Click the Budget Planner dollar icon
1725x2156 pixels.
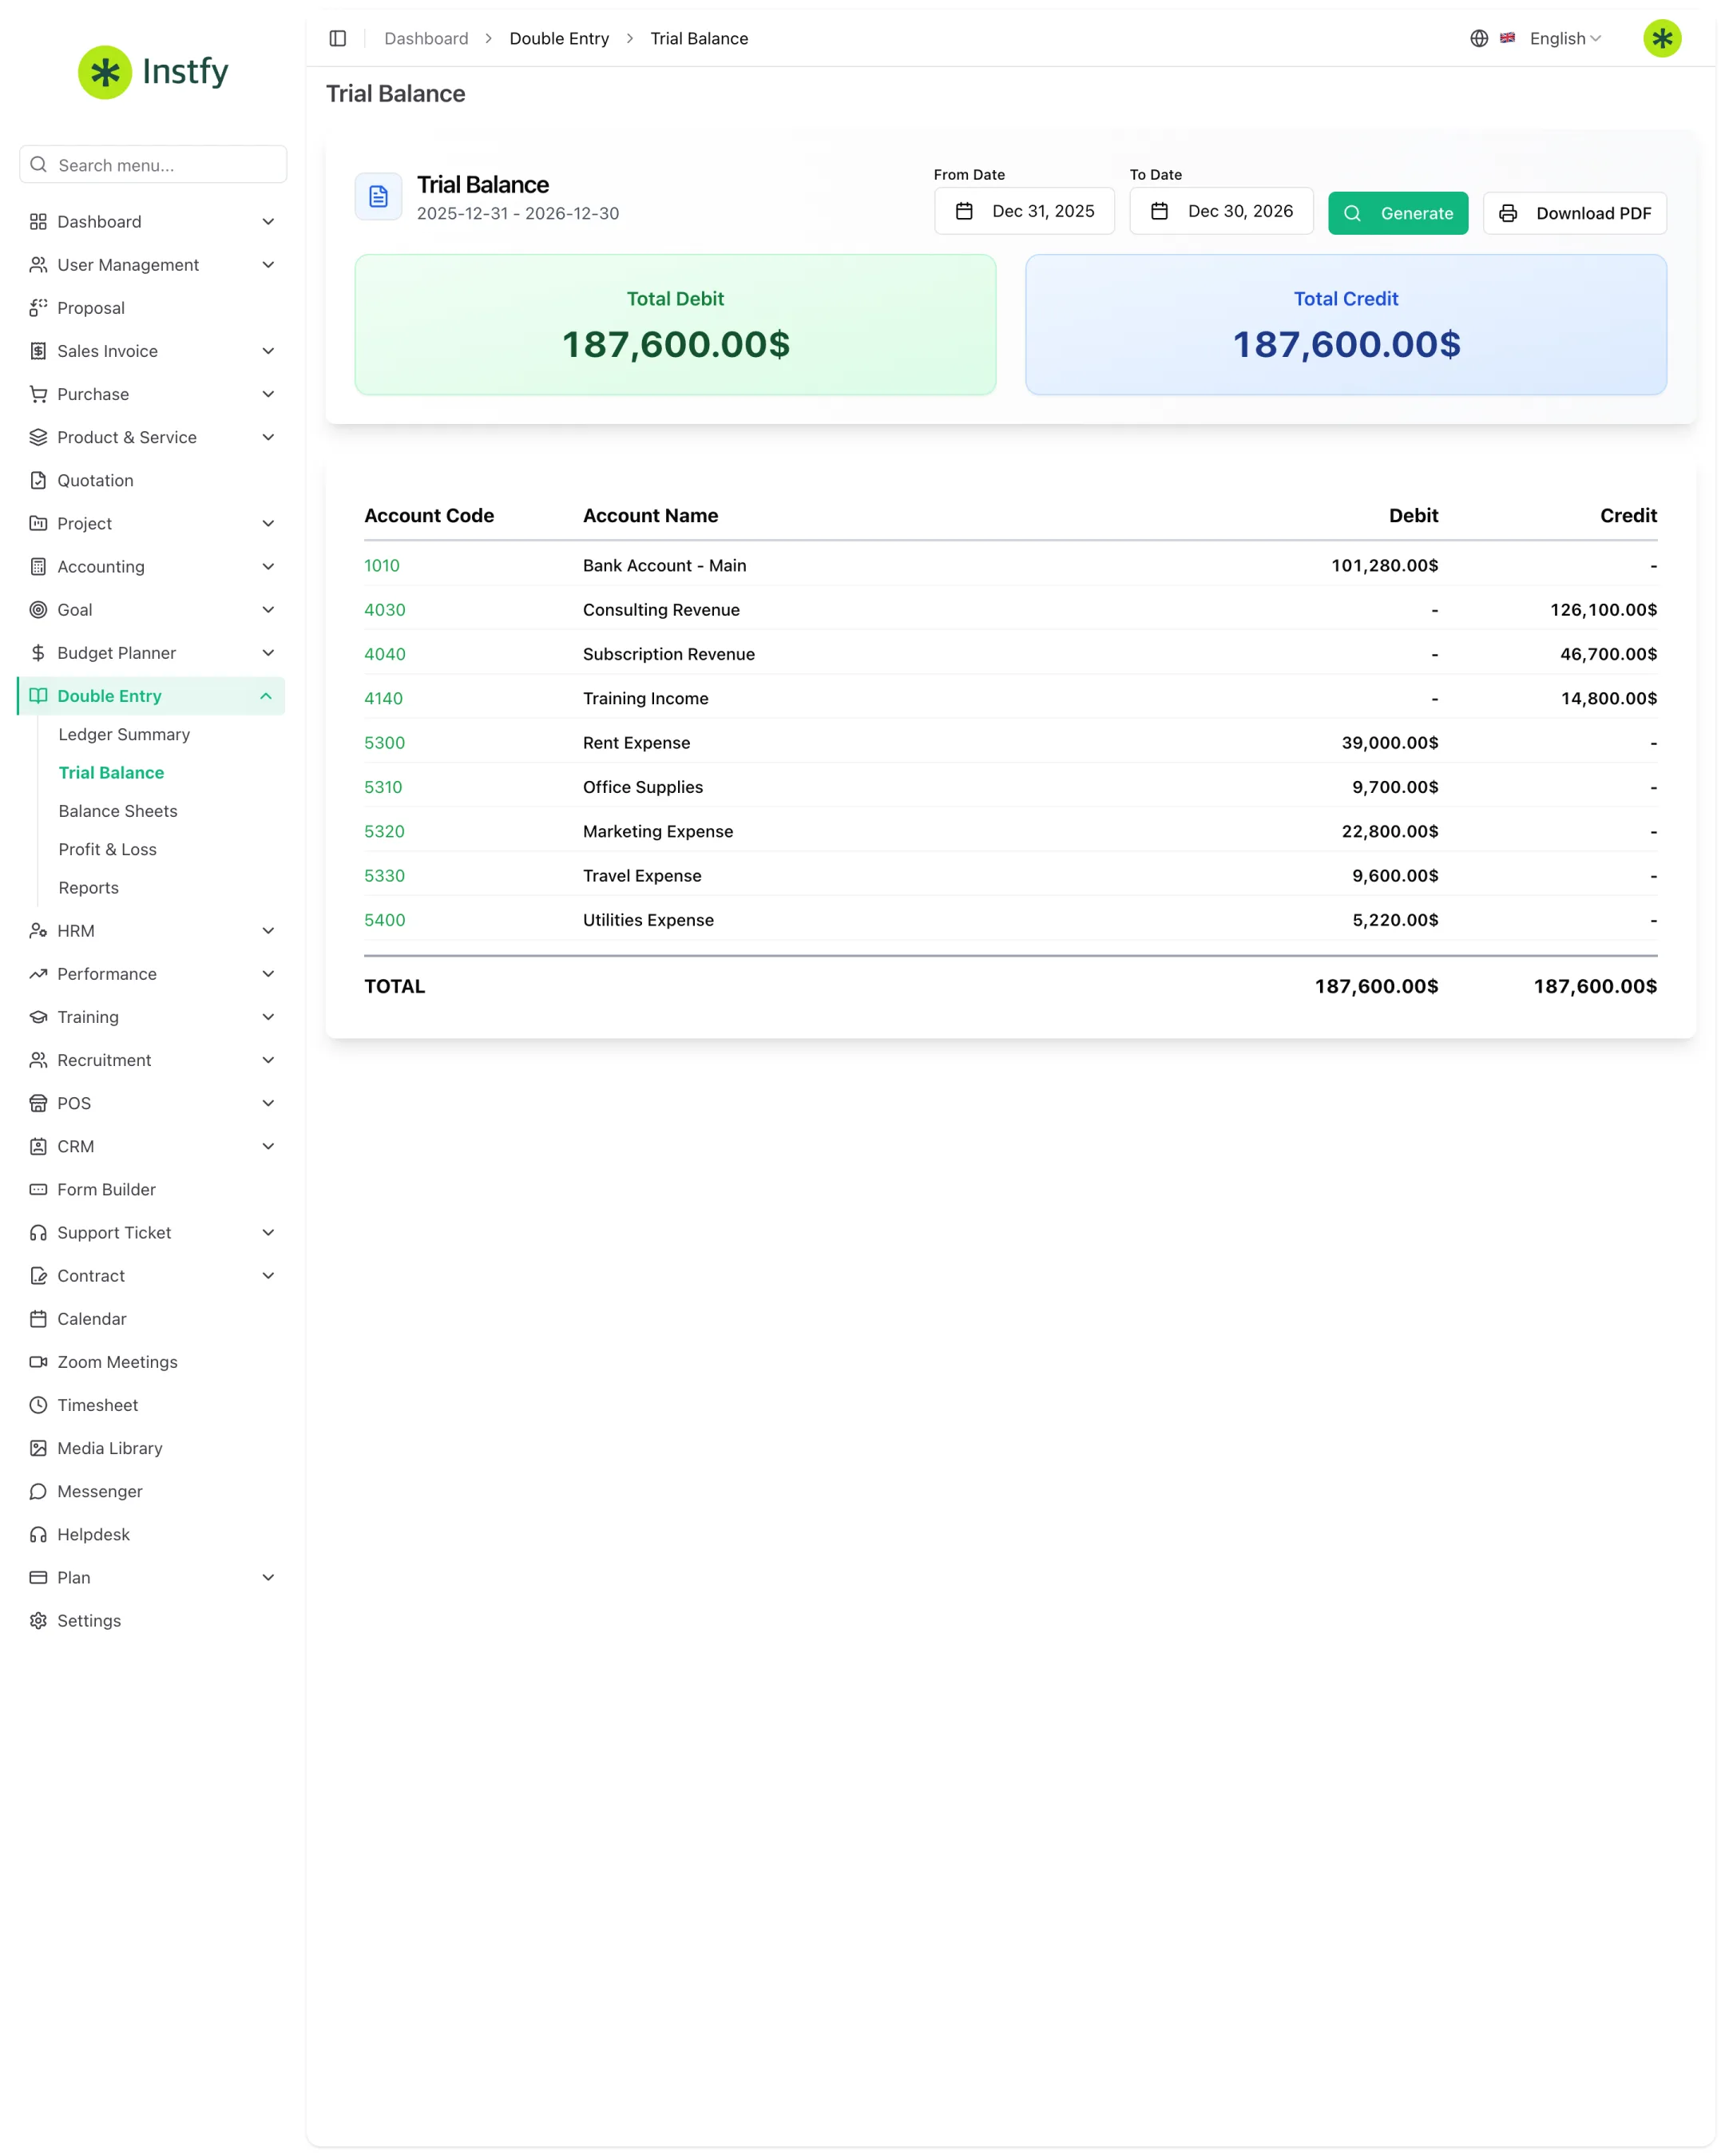[38, 652]
